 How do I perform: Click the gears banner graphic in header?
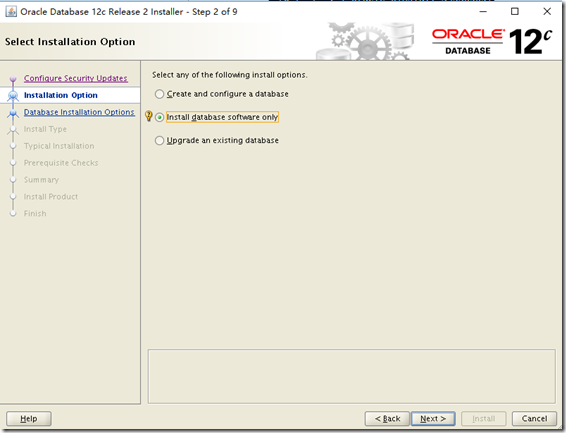tap(365, 41)
